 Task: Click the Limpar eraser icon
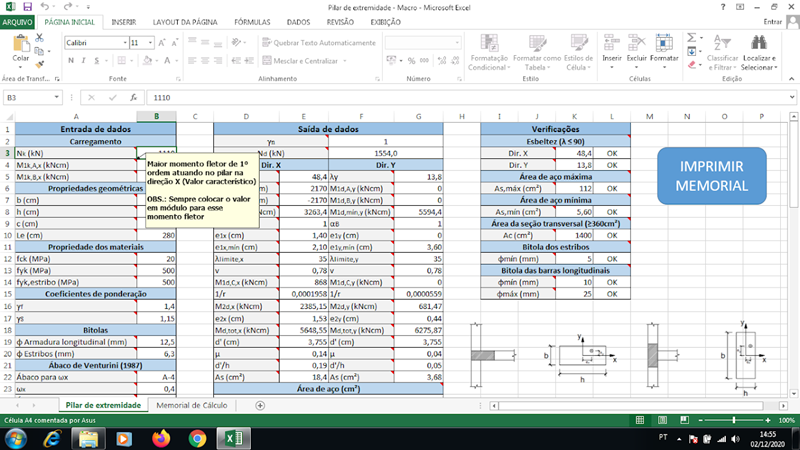[x=692, y=65]
